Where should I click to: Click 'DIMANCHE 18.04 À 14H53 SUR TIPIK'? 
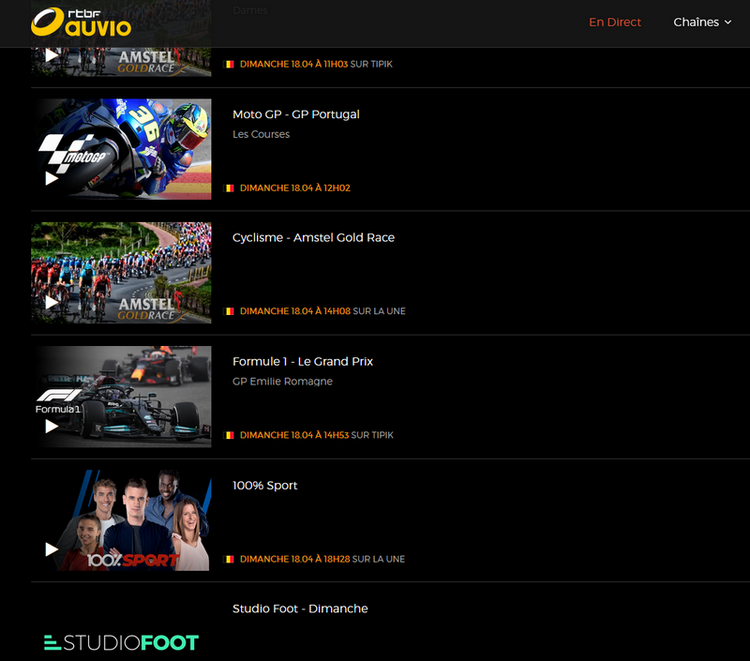pos(317,435)
